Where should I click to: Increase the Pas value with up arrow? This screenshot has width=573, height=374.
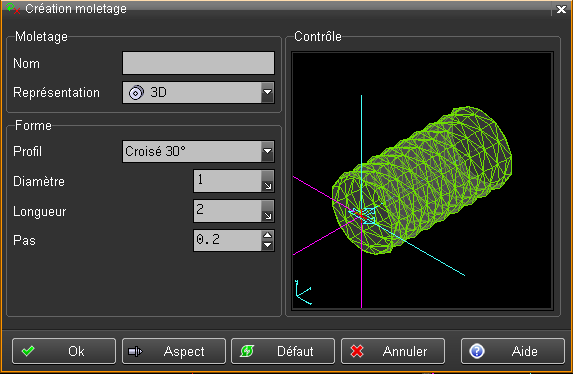coord(268,235)
